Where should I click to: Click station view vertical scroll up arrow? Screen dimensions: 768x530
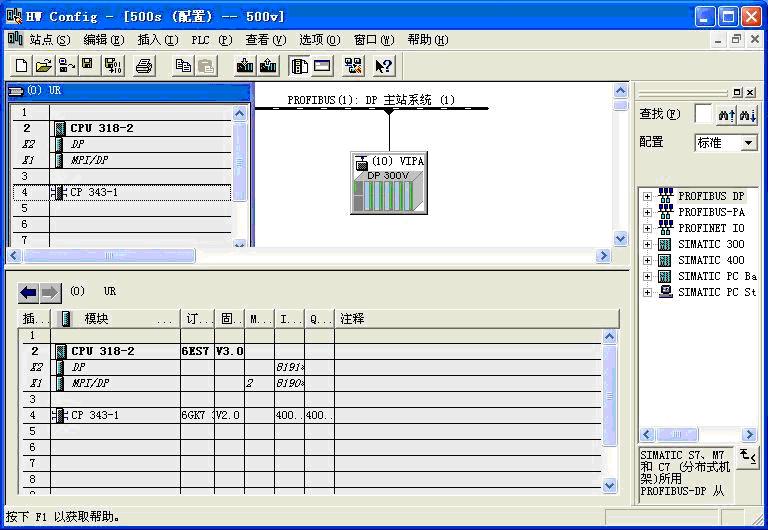[x=621, y=91]
